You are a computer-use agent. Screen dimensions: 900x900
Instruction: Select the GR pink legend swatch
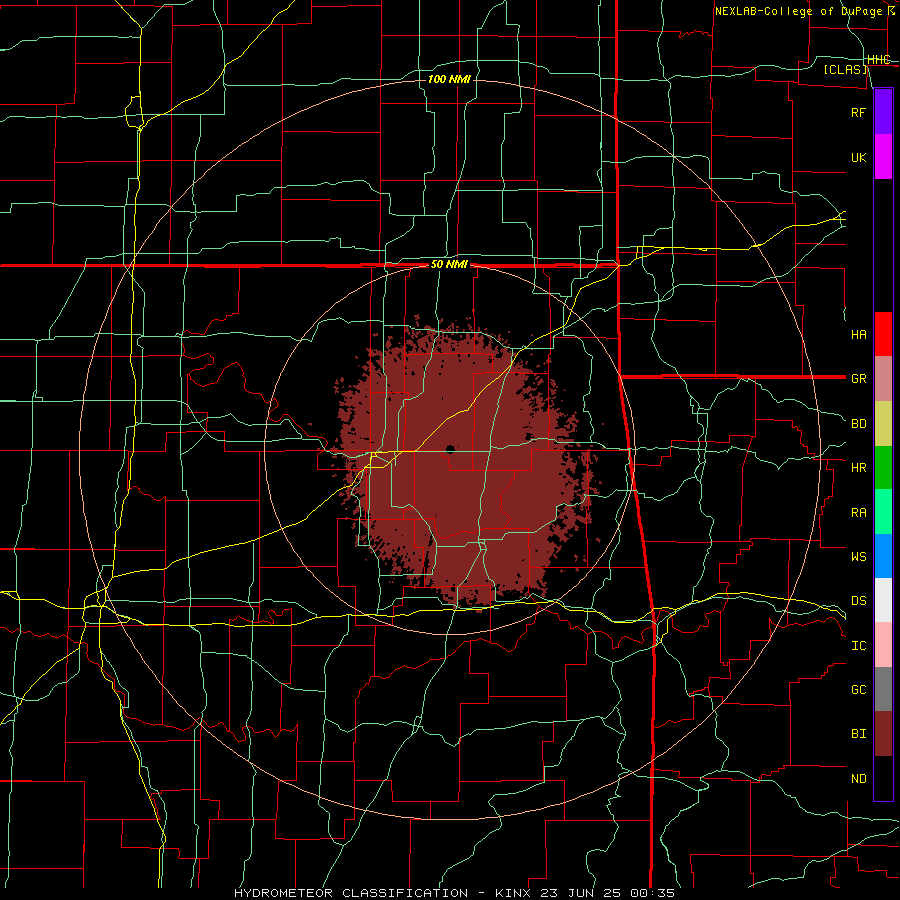coord(883,378)
